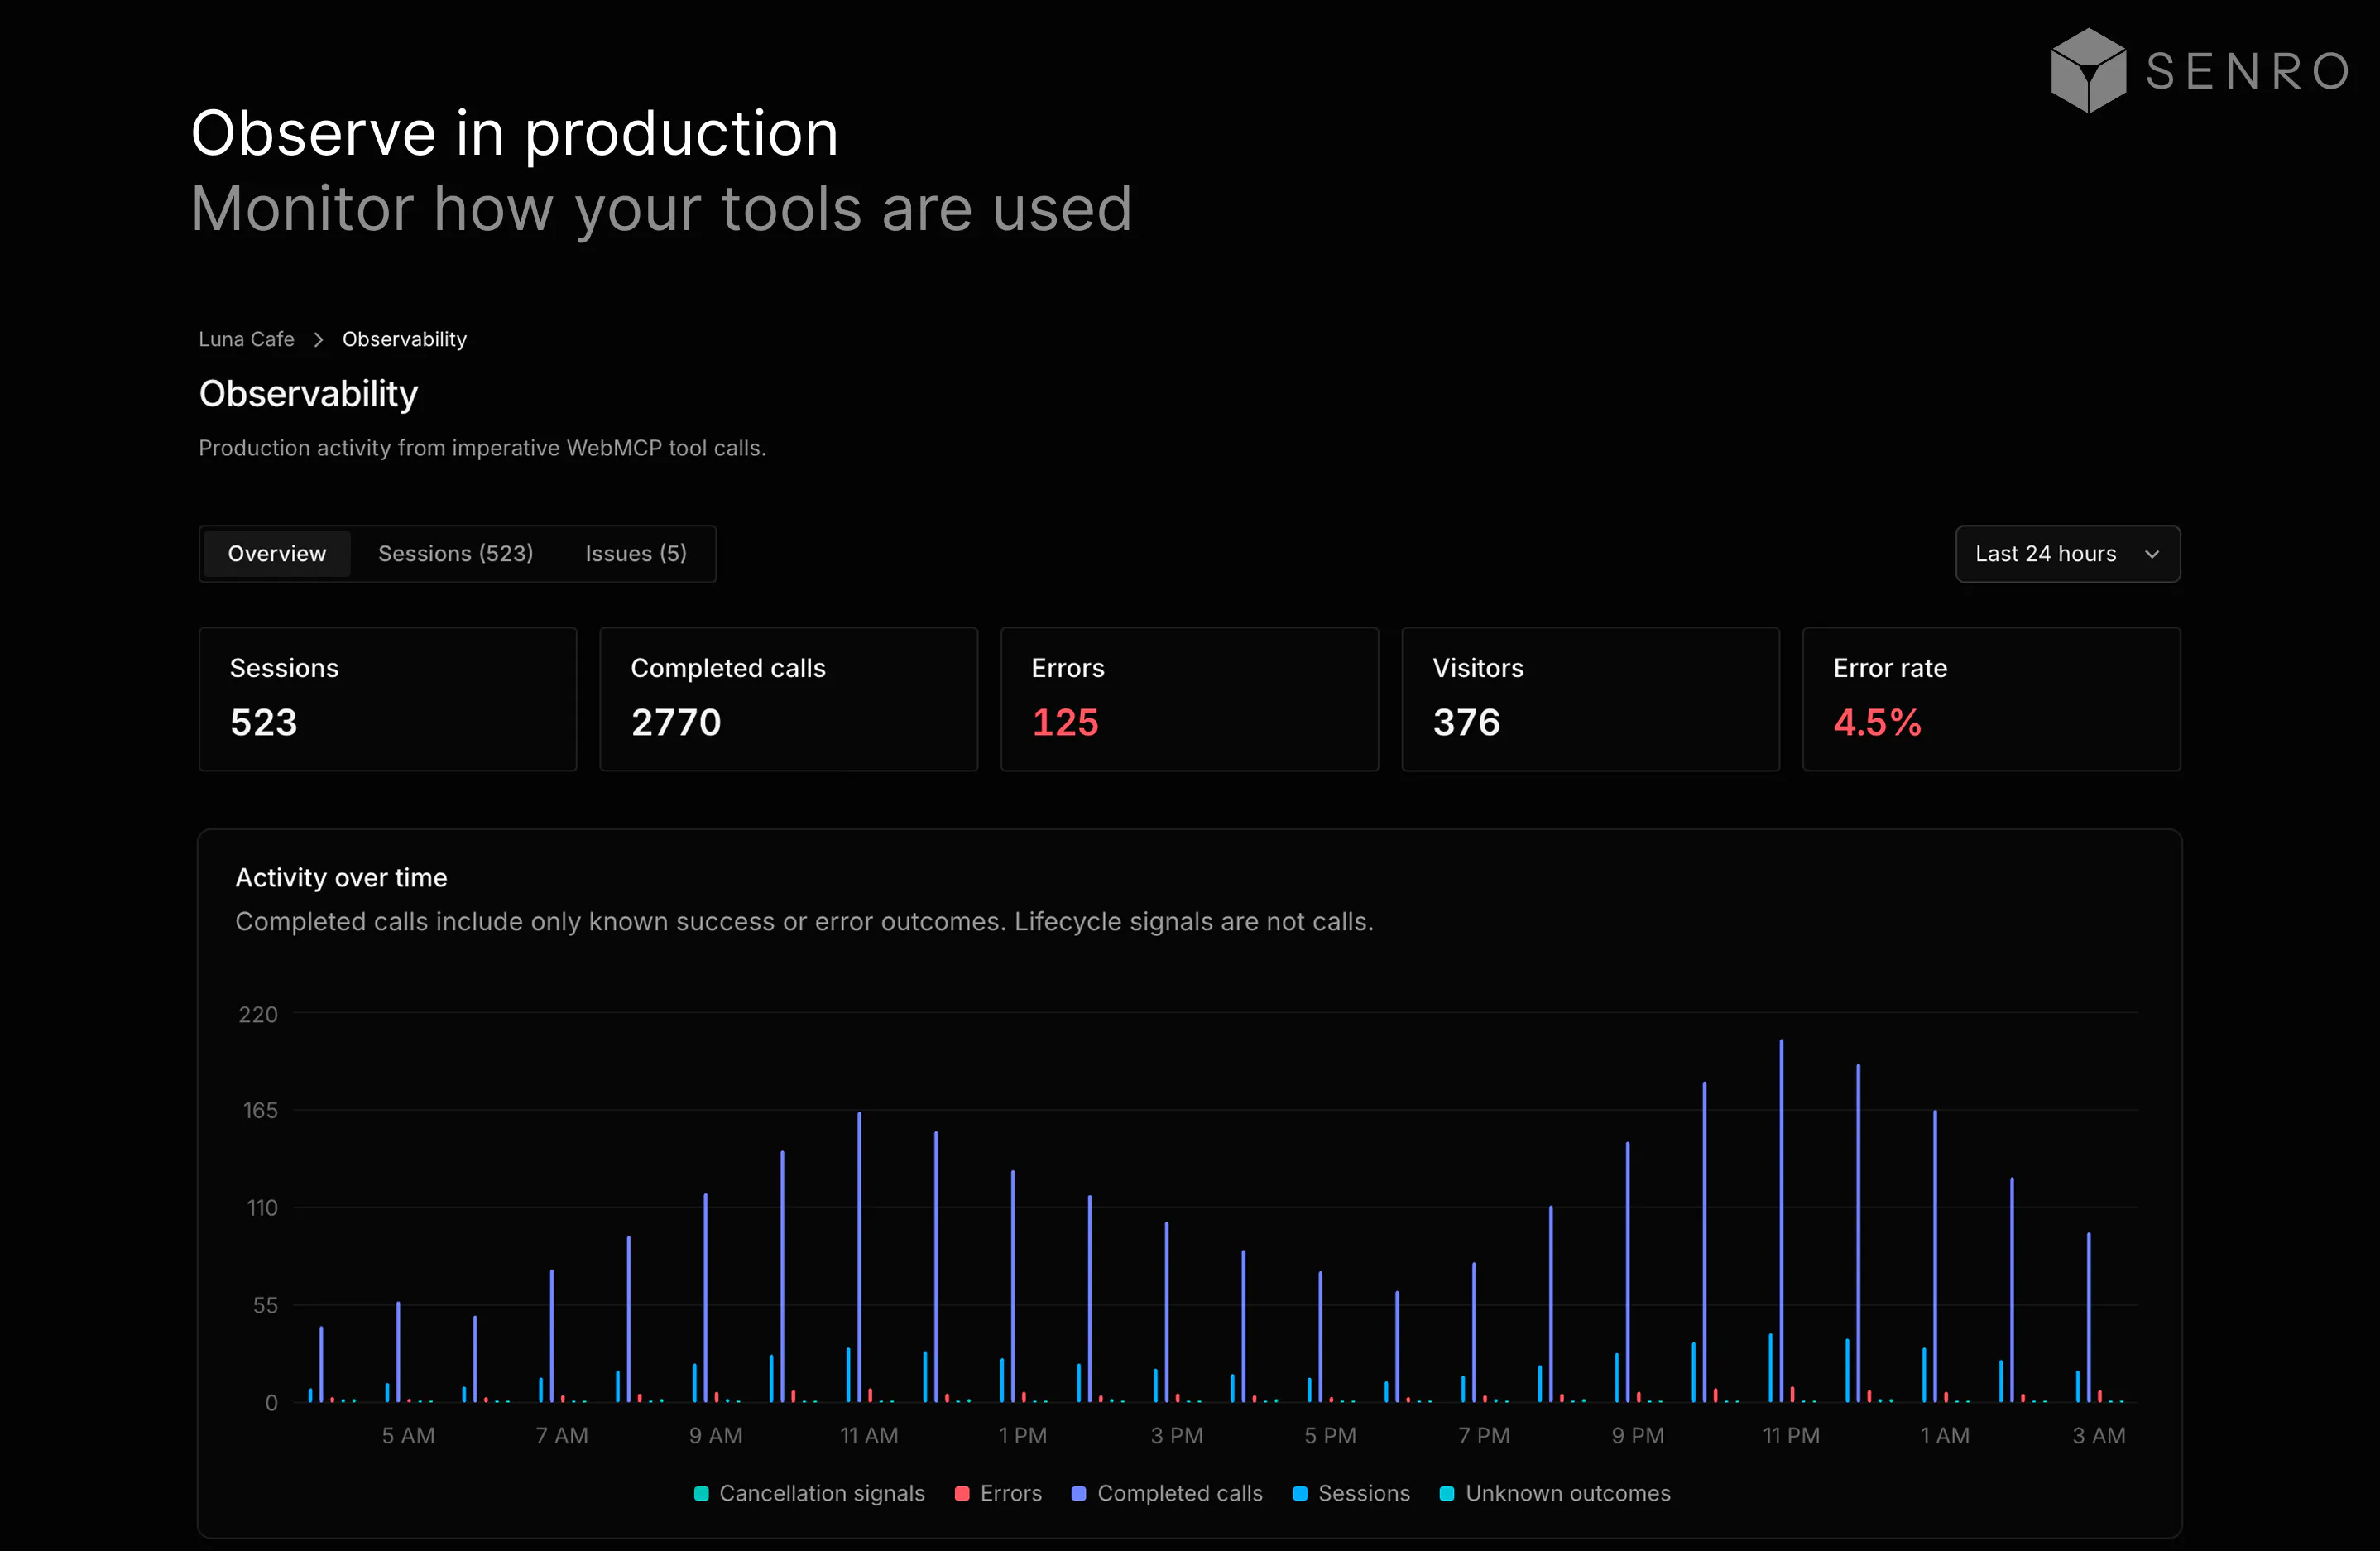Click the chevron arrow in time range selector
Image resolution: width=2380 pixels, height=1551 pixels.
tap(2152, 554)
